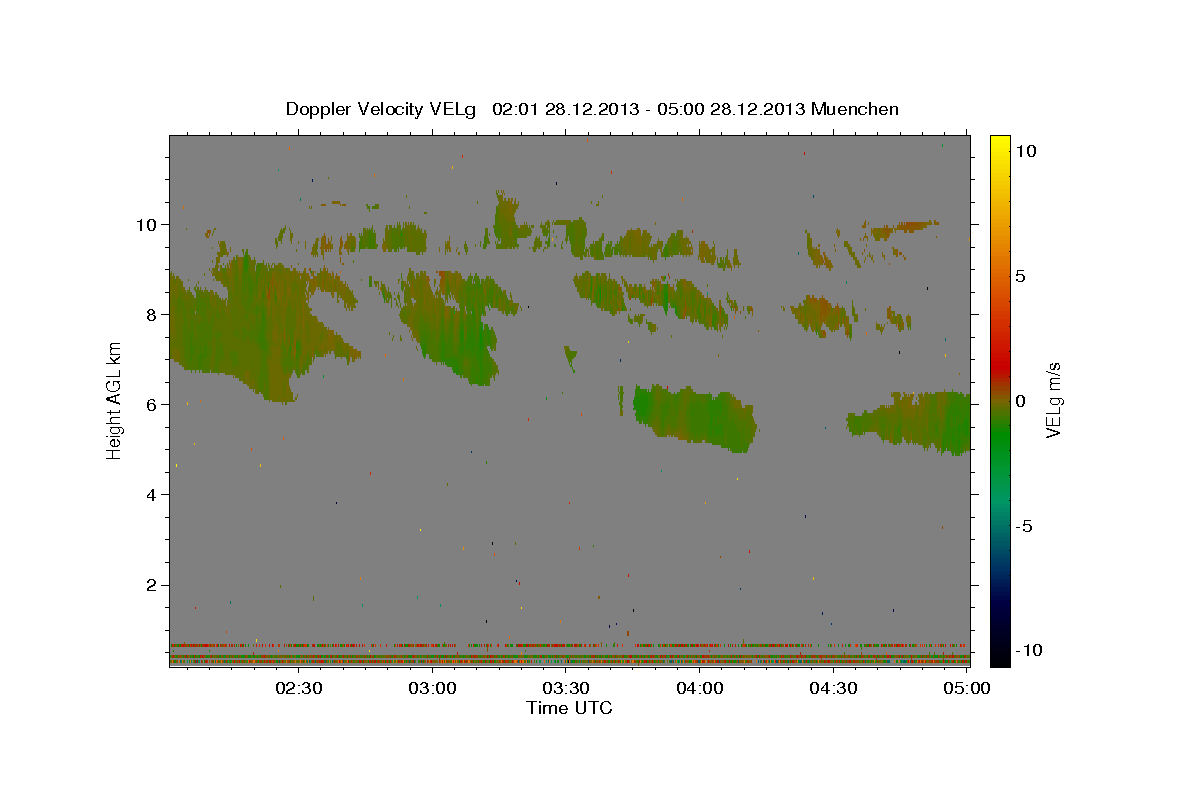Click the colorbar value 0 label
The image size is (1200, 800).
(x=1020, y=400)
